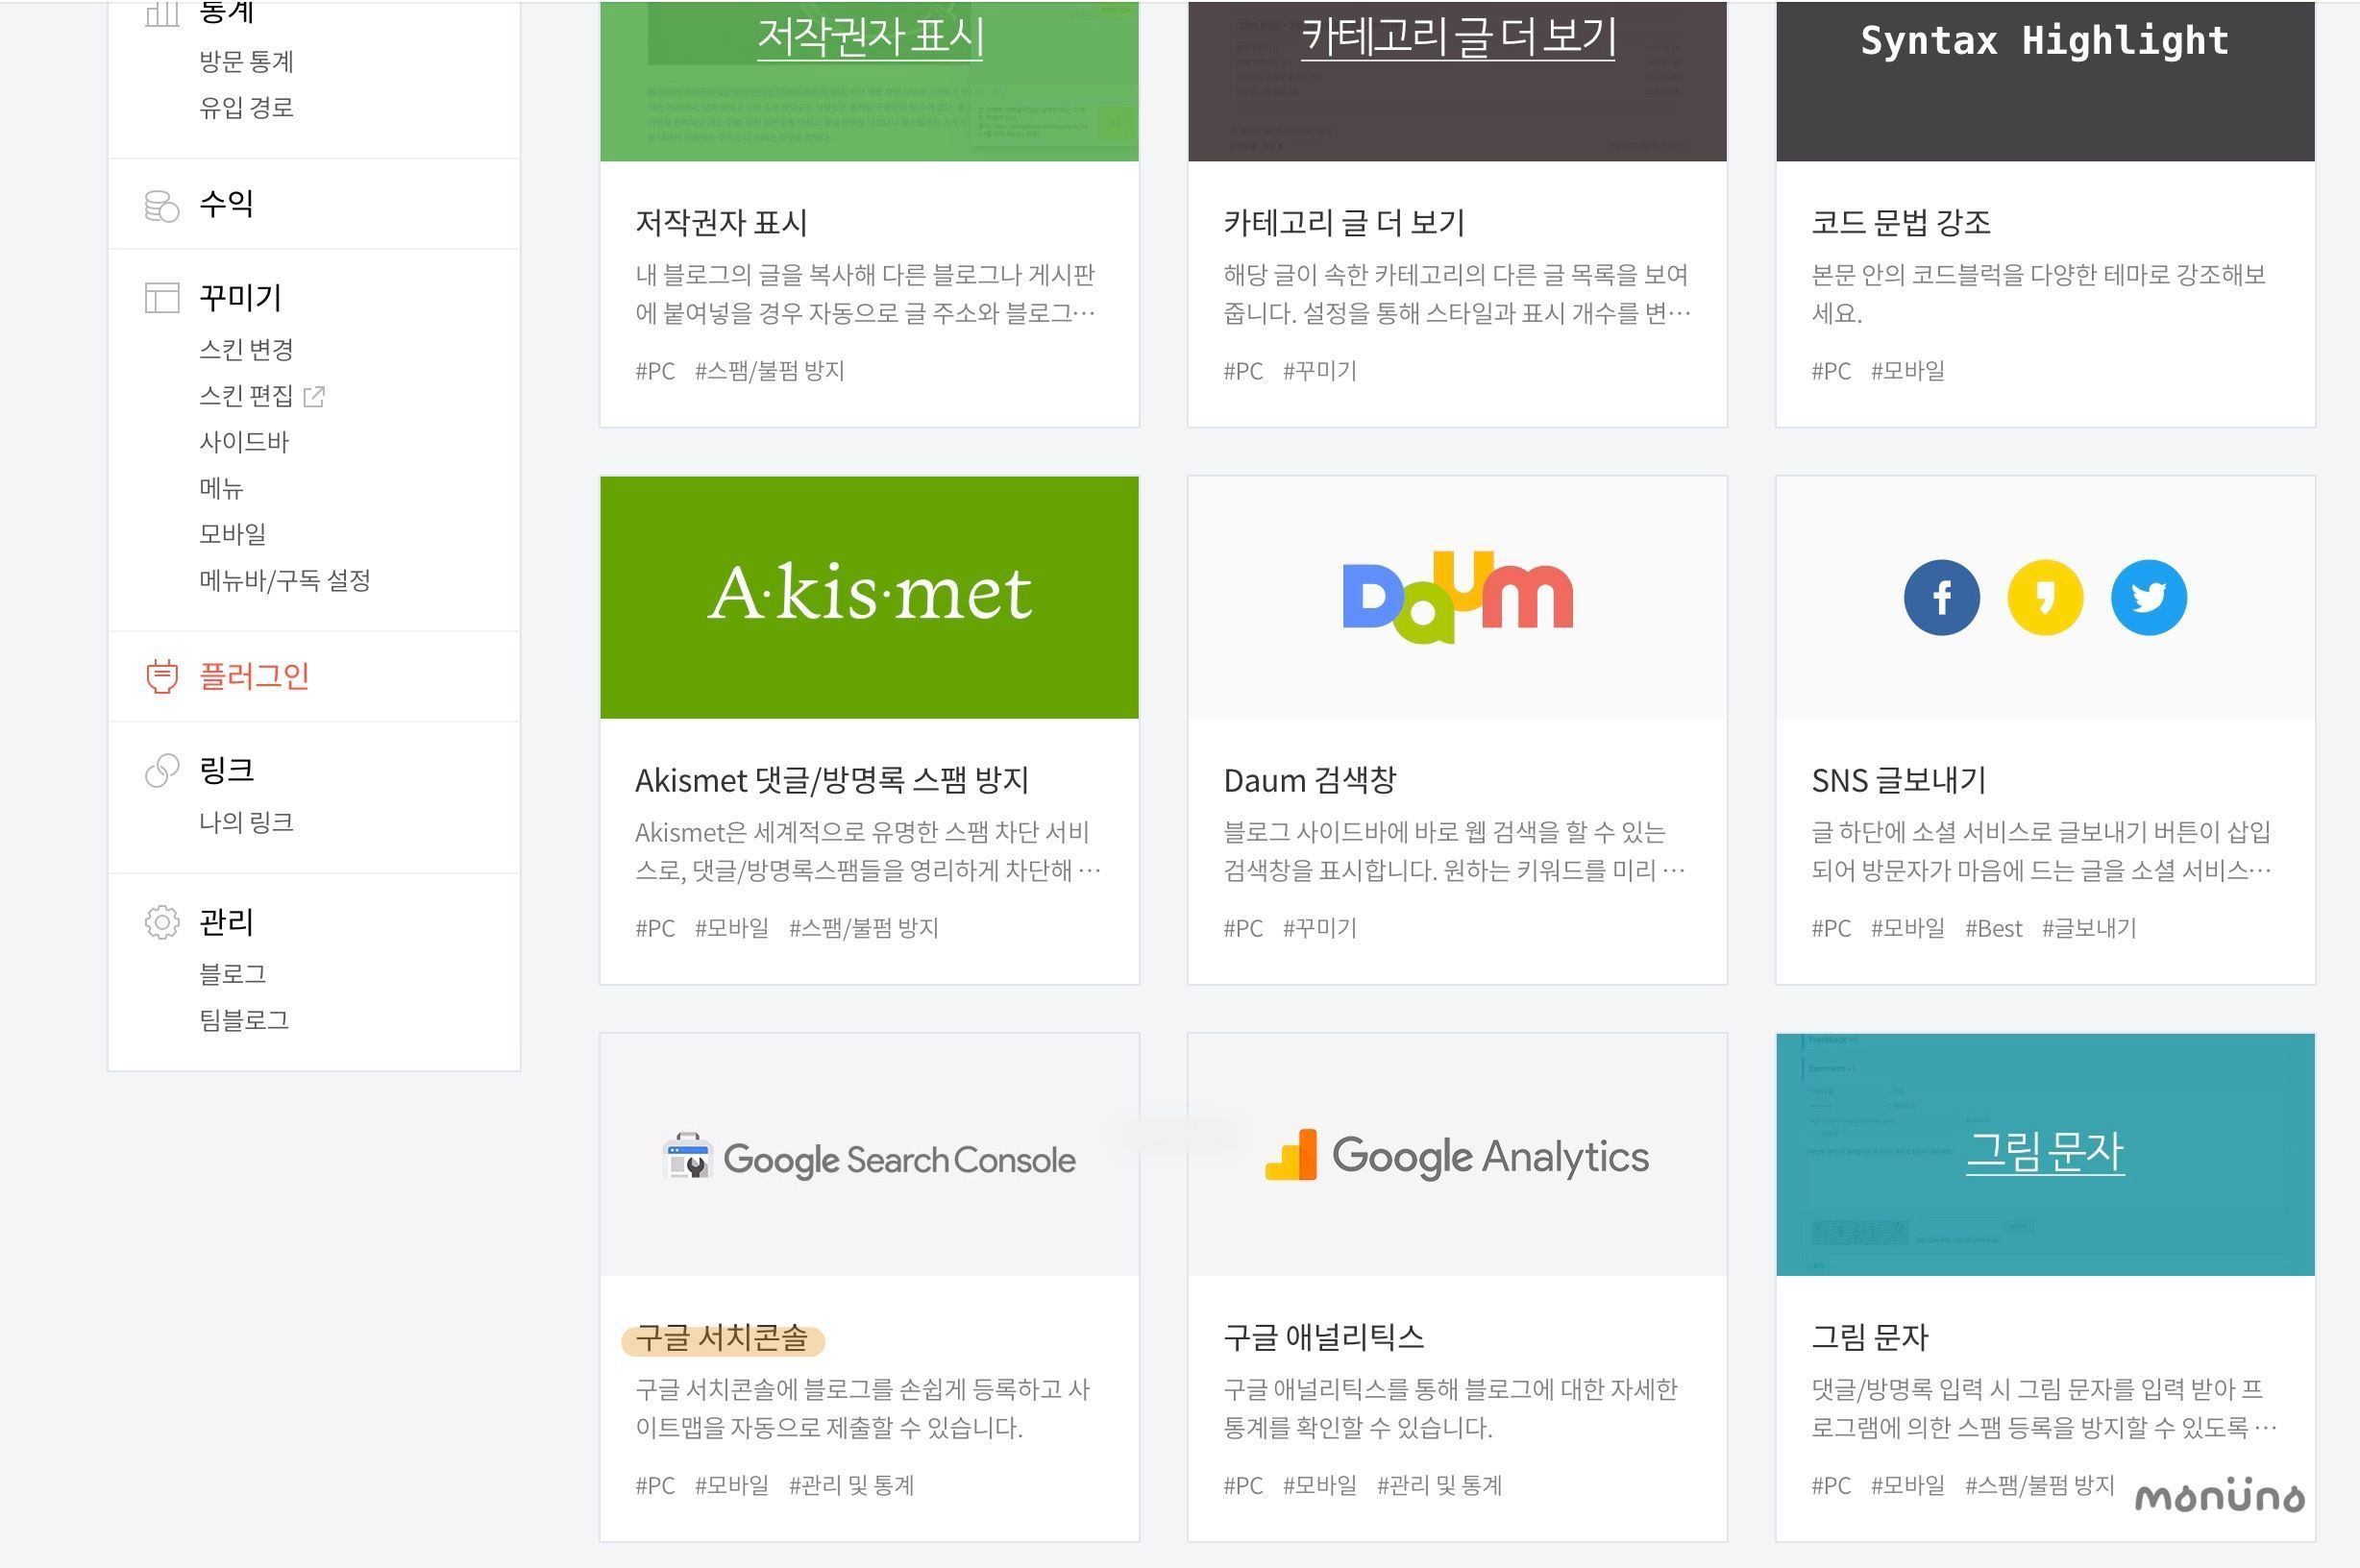The height and width of the screenshot is (1568, 2360).
Task: Click the Facebook icon in SNS 글보내기 card
Action: [1941, 597]
